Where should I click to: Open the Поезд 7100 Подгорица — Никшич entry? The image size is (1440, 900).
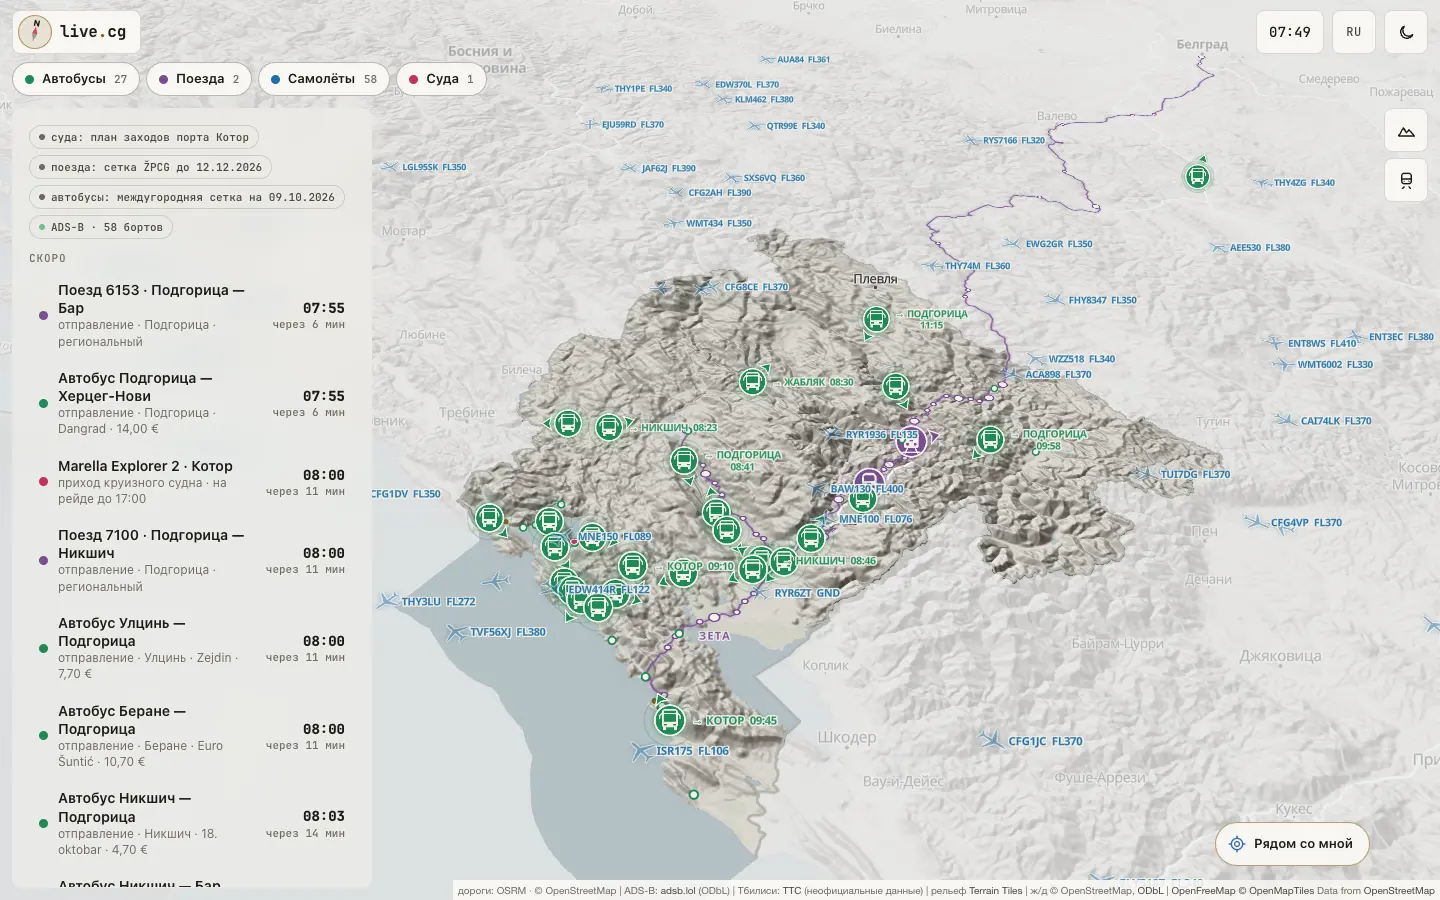[192, 561]
